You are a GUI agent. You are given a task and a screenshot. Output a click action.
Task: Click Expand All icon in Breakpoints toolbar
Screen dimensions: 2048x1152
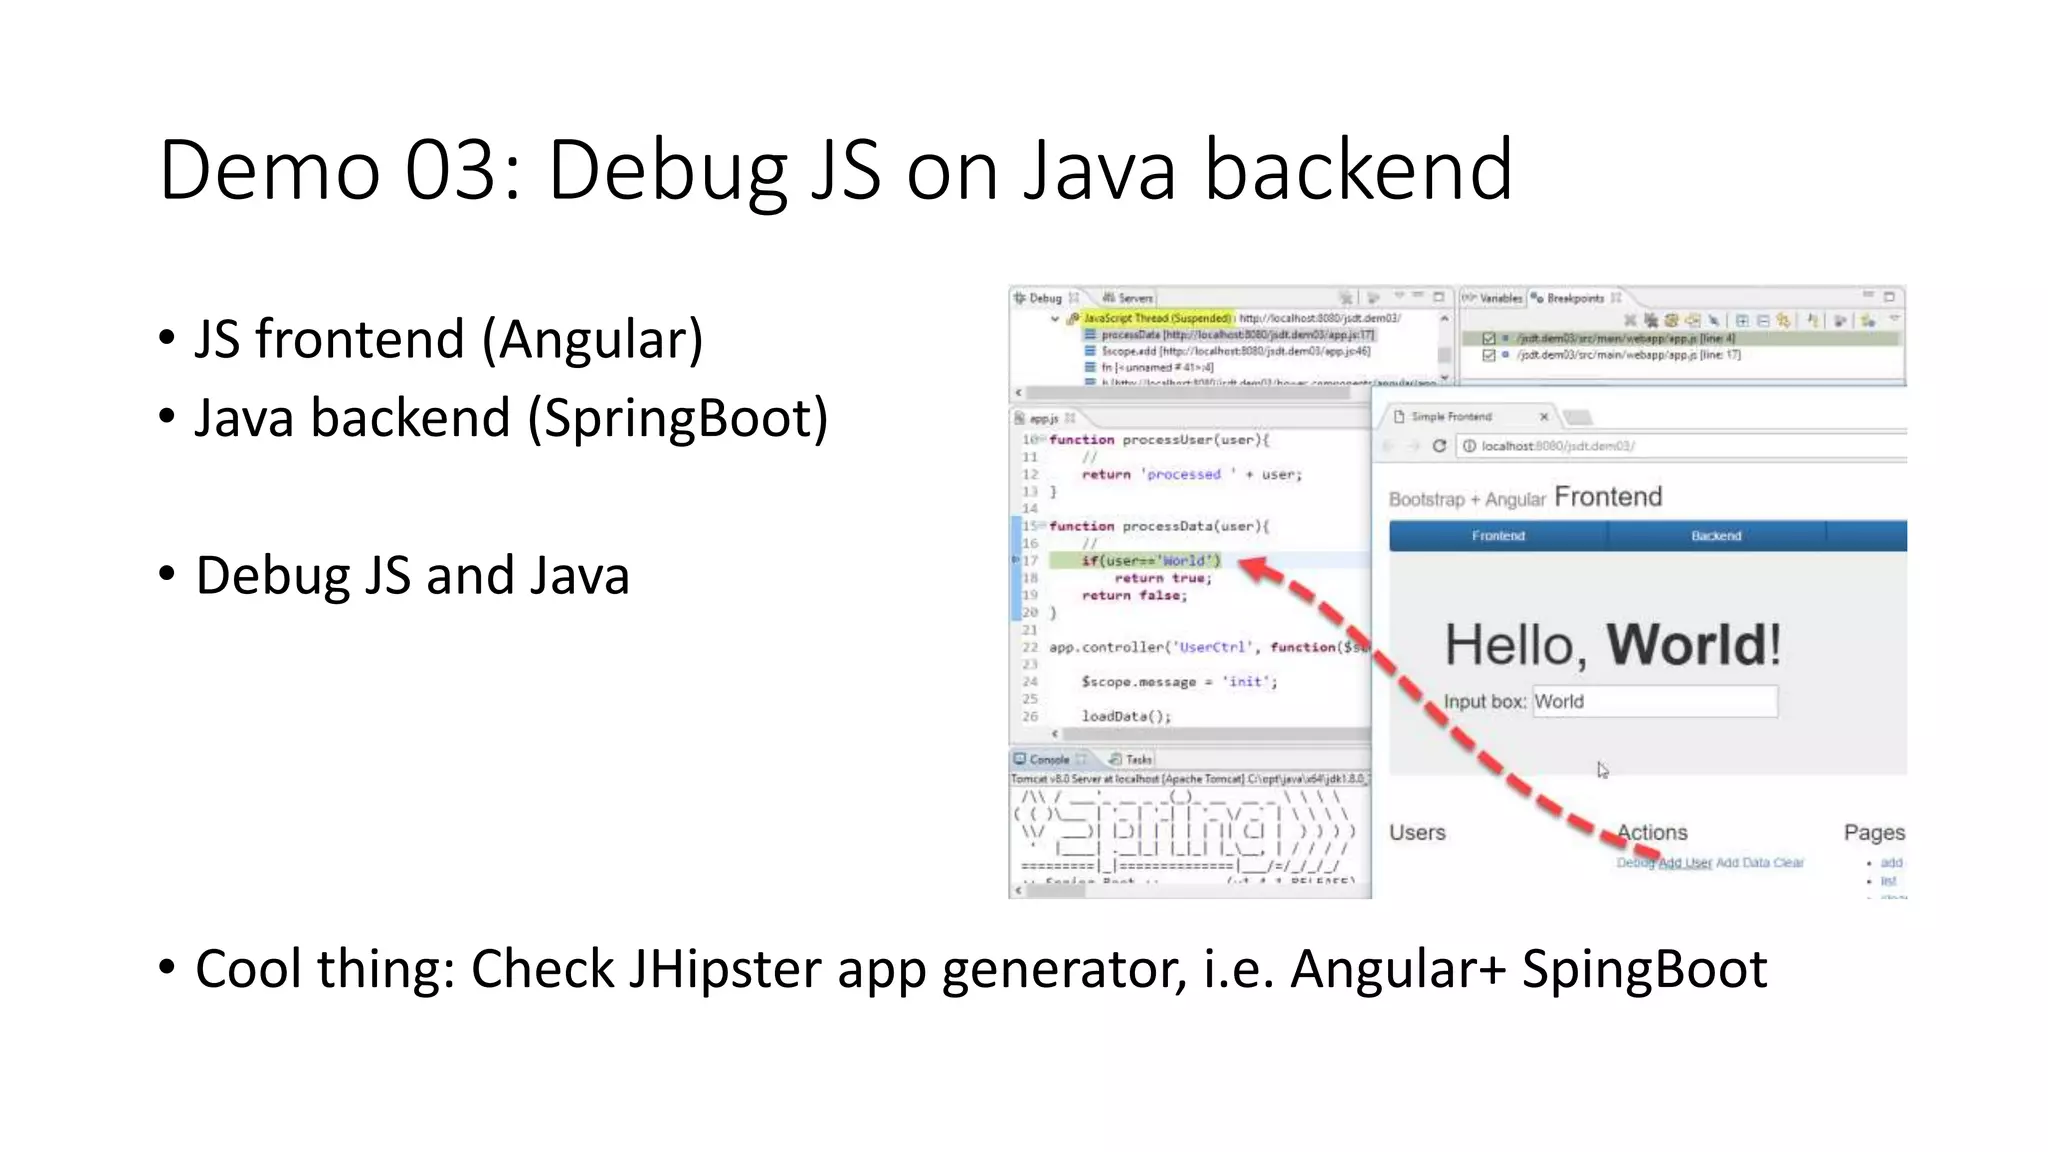(x=1742, y=321)
